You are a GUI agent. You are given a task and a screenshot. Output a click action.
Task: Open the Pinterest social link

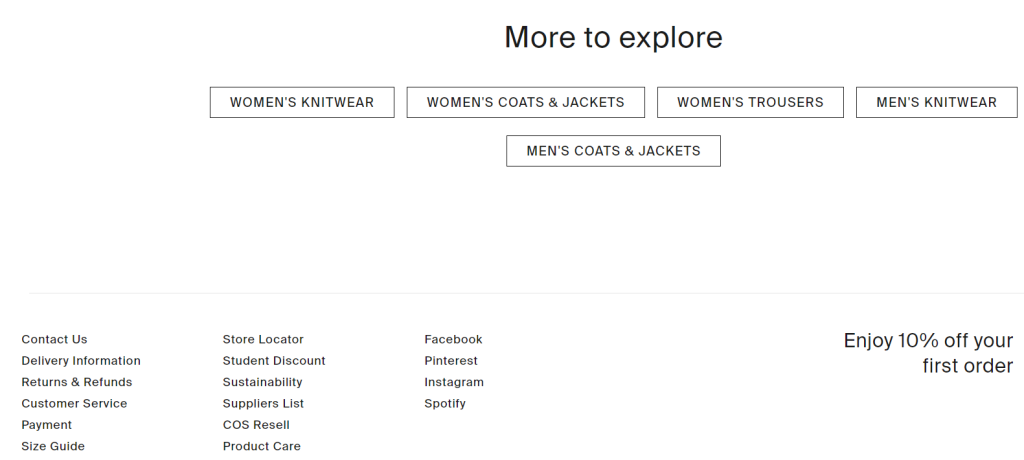tap(451, 361)
